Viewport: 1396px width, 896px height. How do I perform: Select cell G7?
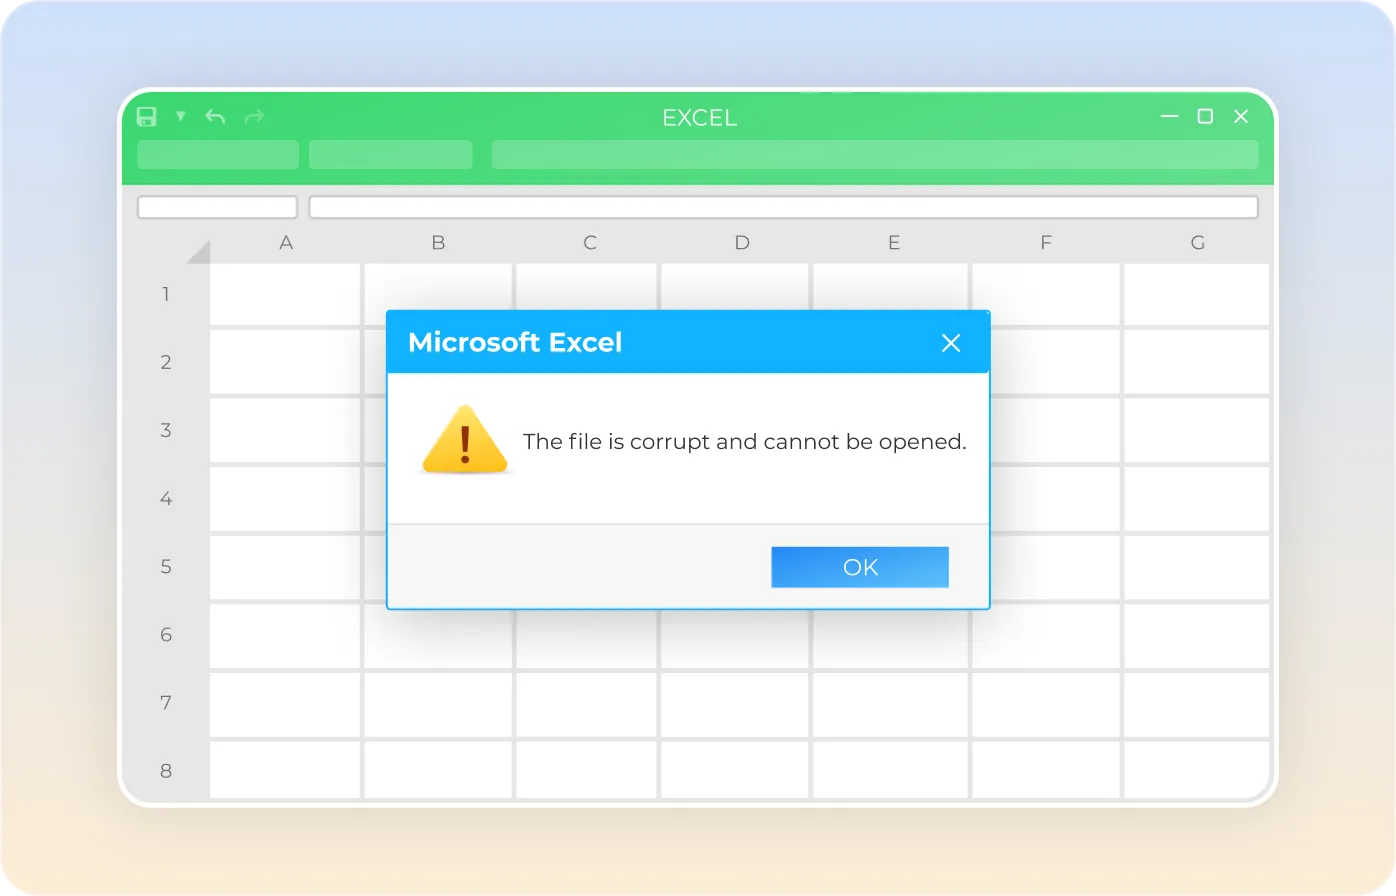click(1197, 705)
